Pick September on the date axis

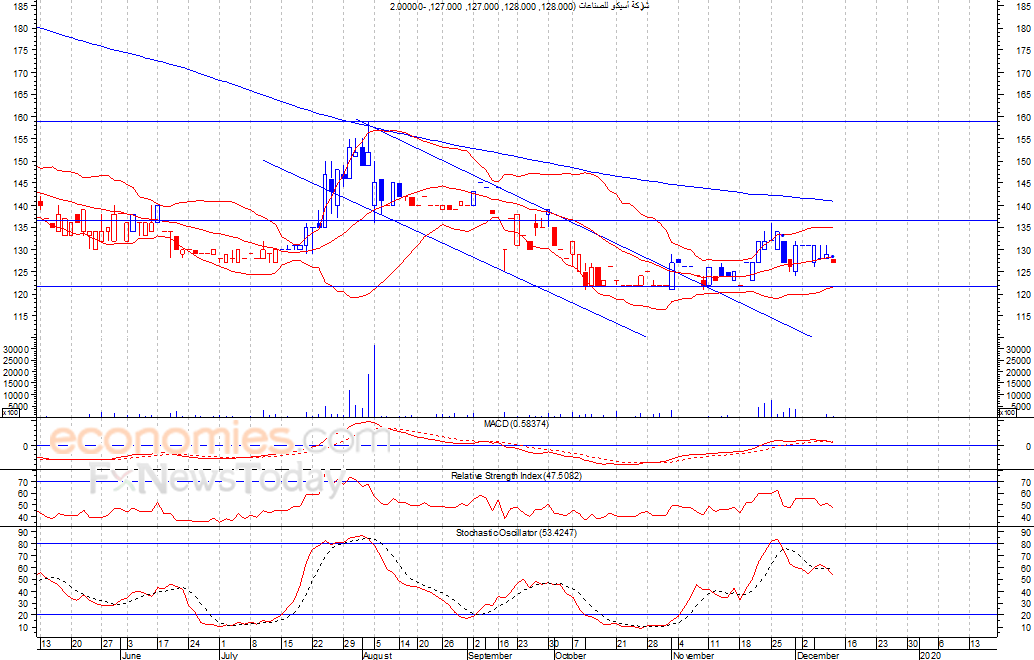point(489,656)
